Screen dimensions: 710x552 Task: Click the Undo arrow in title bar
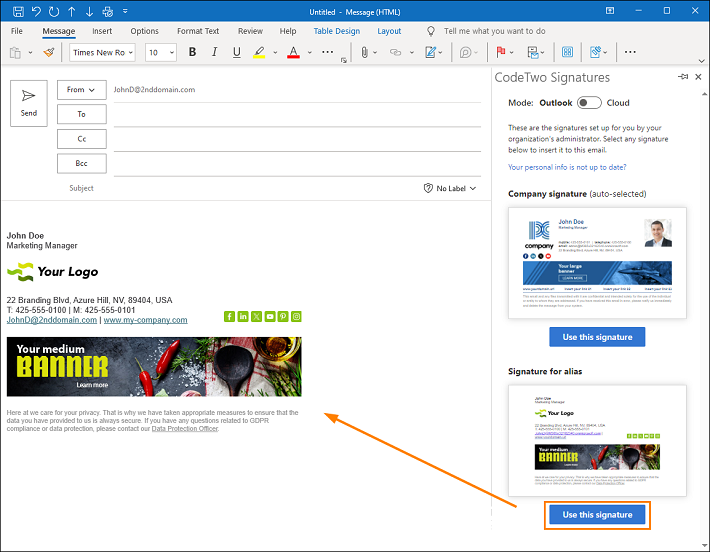pos(36,11)
